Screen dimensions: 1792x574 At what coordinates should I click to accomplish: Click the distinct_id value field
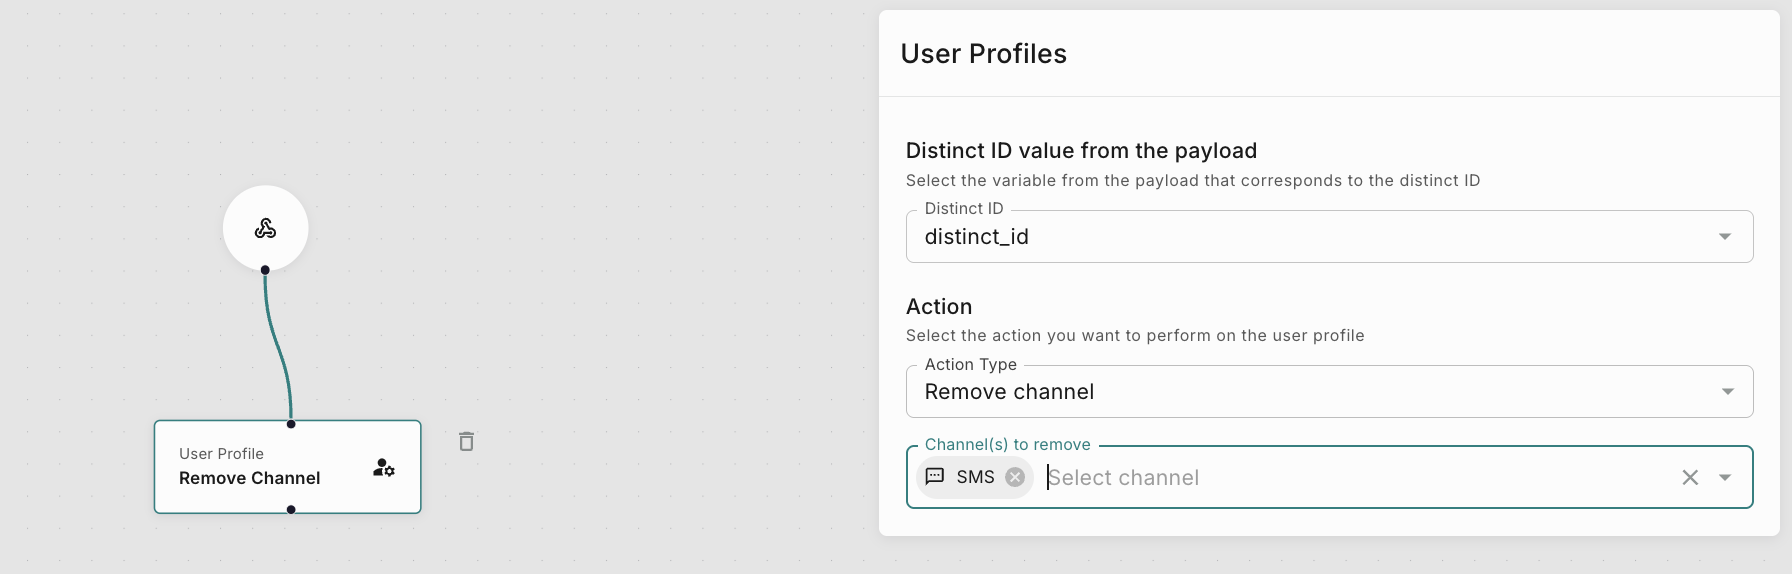click(x=1200, y=237)
